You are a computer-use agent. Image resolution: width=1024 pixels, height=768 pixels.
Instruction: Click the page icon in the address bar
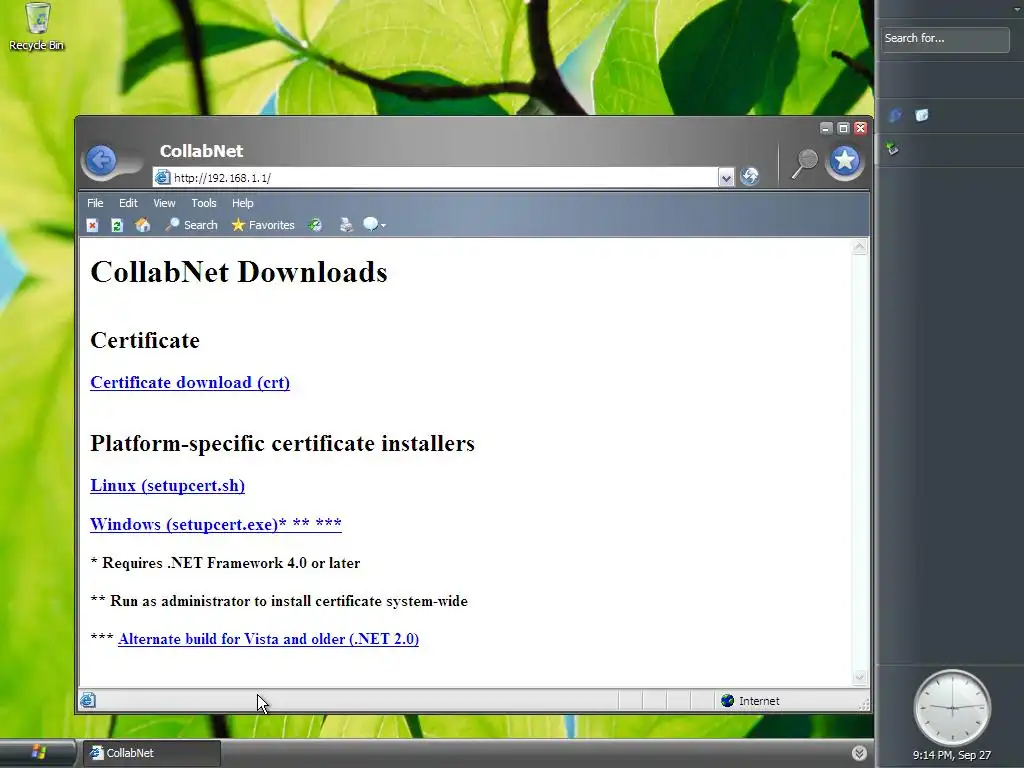pos(163,178)
